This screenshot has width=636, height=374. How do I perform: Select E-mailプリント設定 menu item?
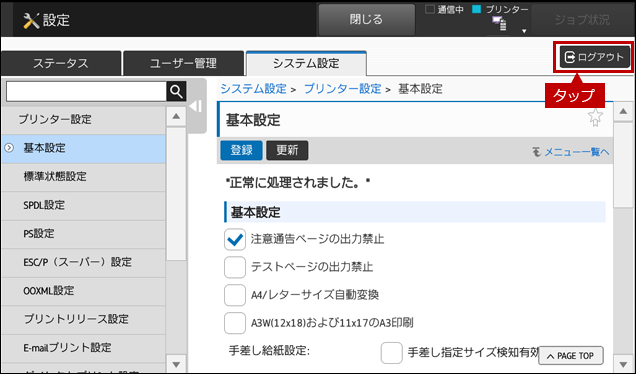(x=83, y=348)
